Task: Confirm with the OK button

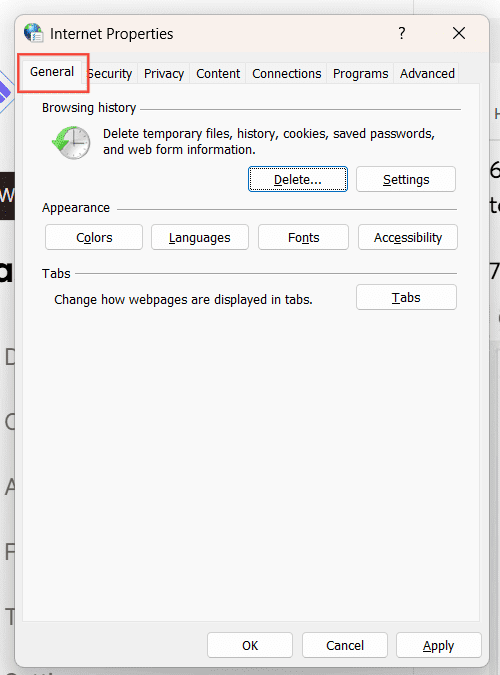Action: (x=250, y=645)
